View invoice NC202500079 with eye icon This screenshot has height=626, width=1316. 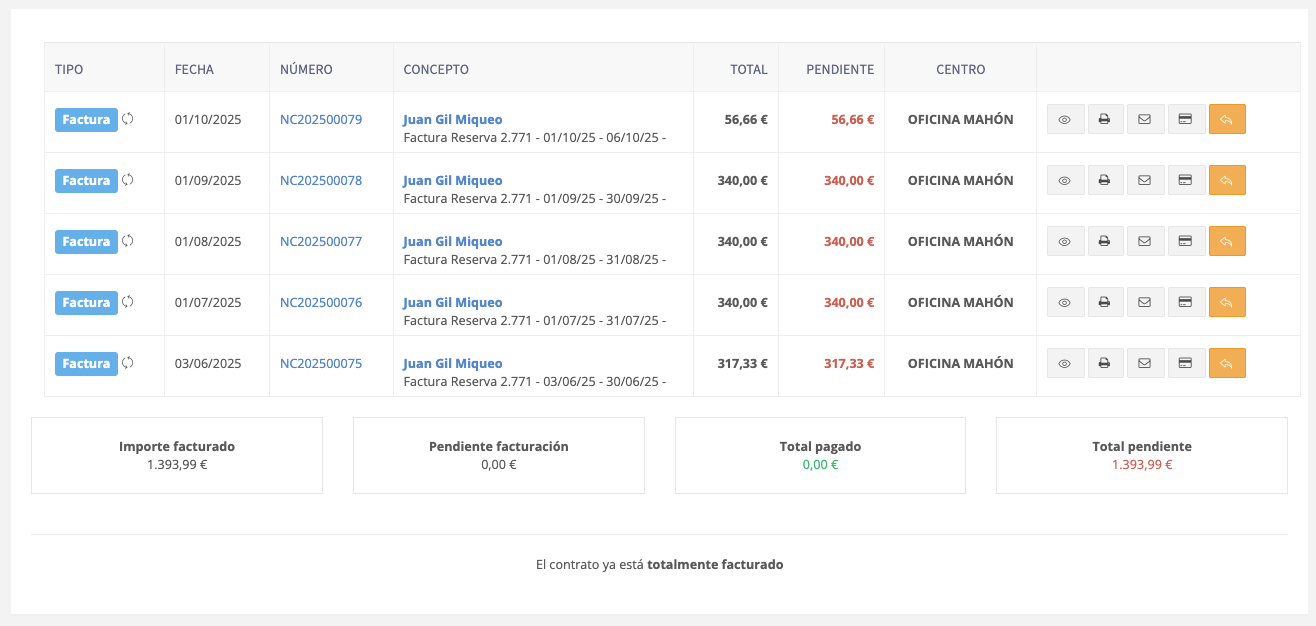tap(1065, 119)
